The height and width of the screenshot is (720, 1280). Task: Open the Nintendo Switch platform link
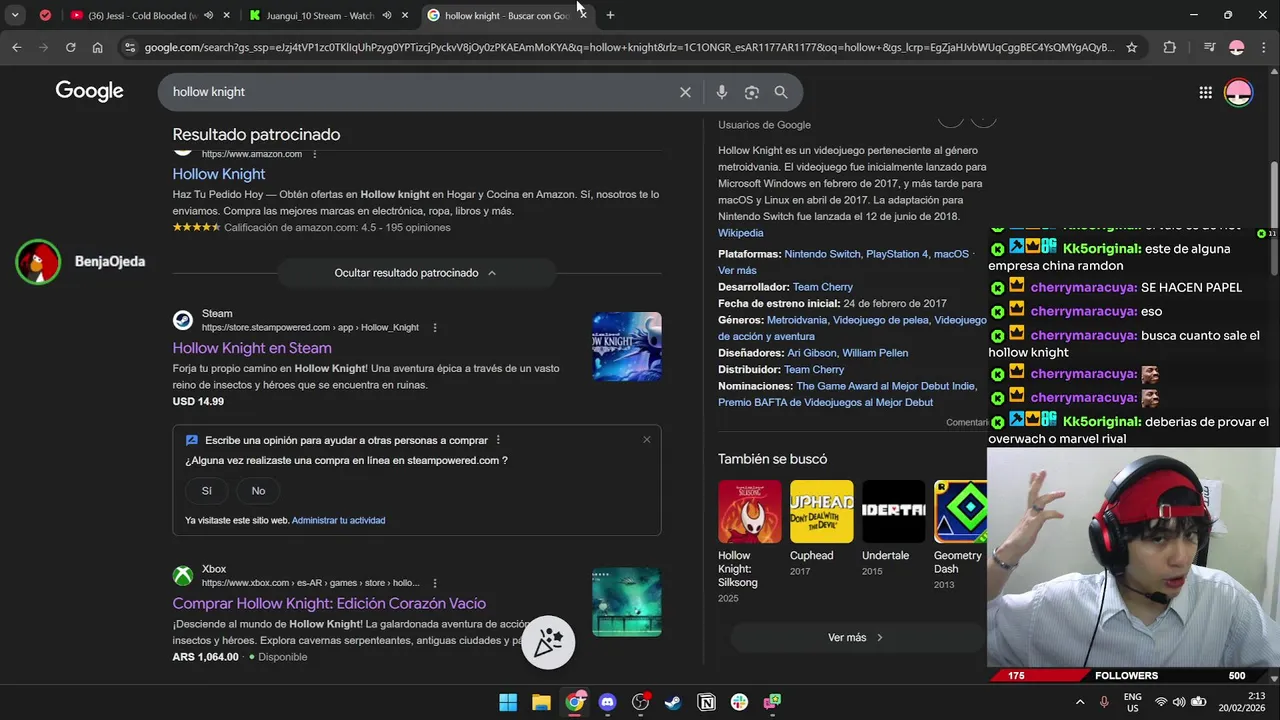(822, 254)
